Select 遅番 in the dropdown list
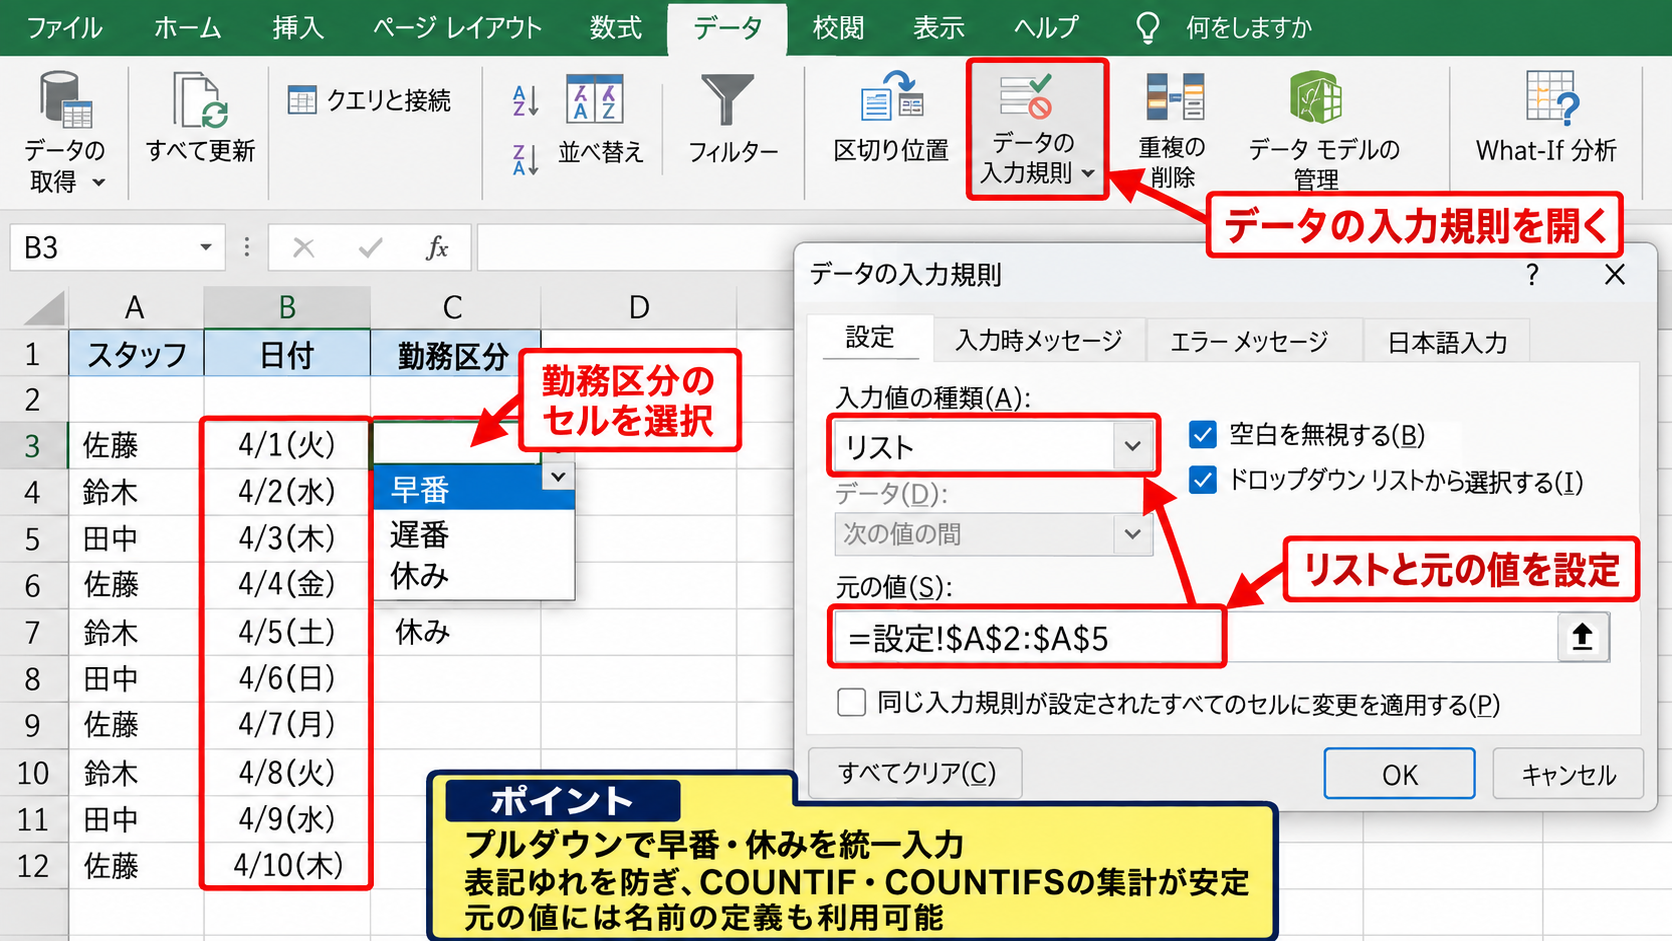This screenshot has width=1672, height=941. point(474,534)
